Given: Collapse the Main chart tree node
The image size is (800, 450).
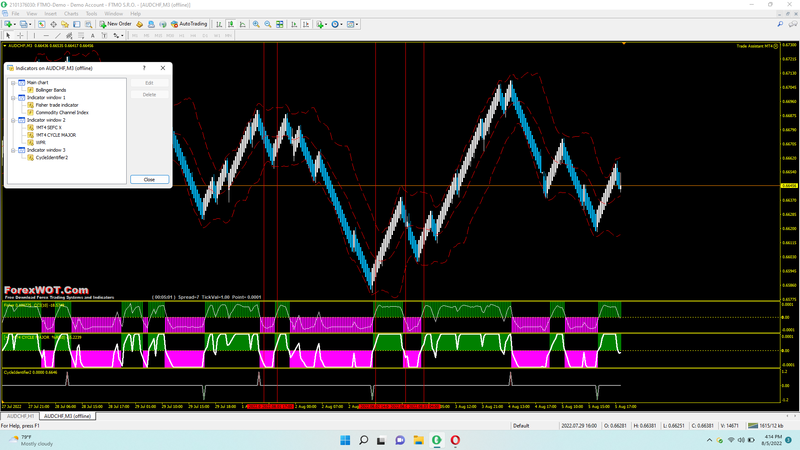Looking at the screenshot, I should 14,82.
